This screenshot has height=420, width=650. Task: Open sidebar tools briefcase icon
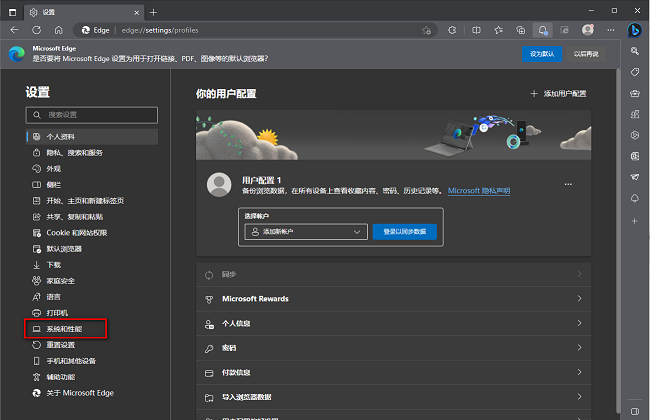pyautogui.click(x=635, y=93)
